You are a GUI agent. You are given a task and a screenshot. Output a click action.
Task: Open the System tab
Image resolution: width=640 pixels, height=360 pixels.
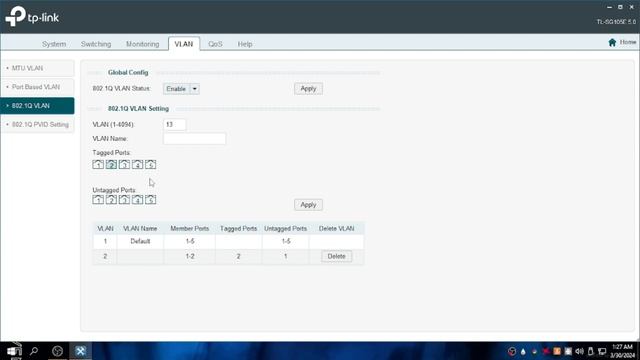54,44
